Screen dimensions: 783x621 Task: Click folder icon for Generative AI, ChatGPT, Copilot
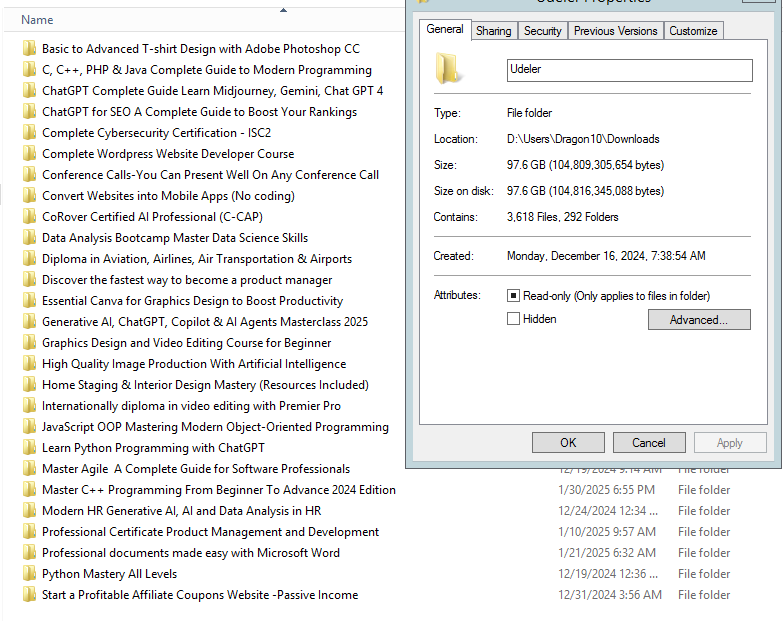[x=29, y=321]
